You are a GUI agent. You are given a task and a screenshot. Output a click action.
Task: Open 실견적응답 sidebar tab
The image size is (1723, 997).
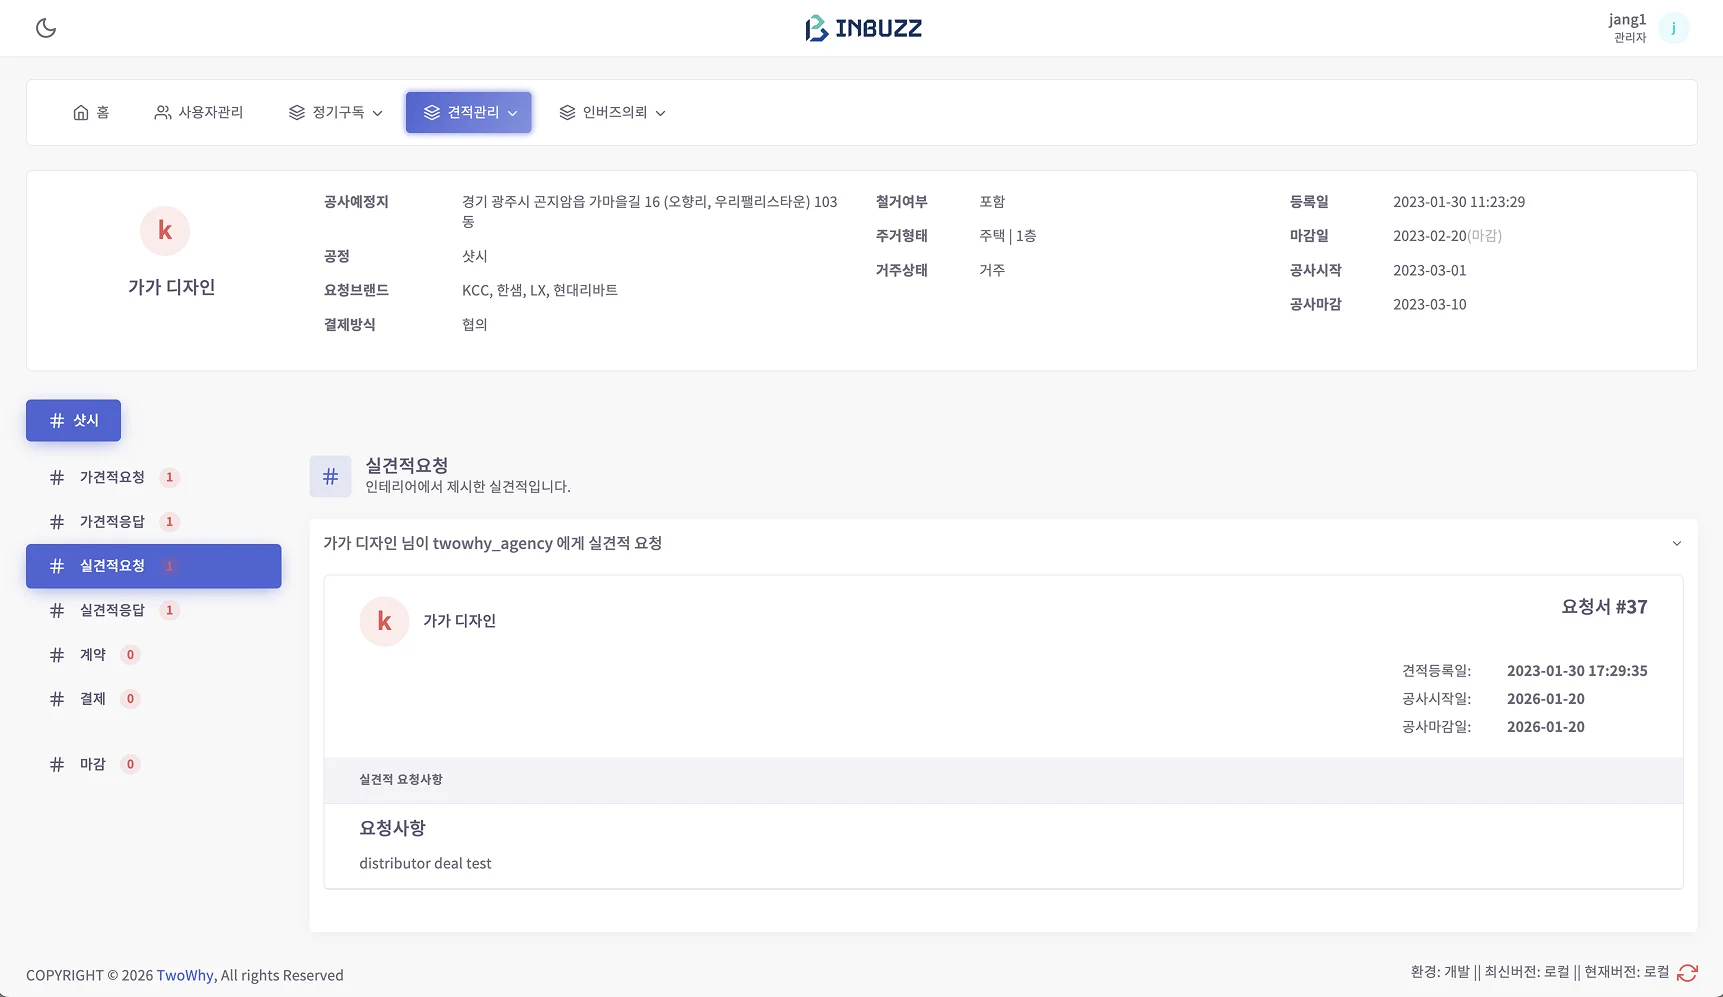[154, 610]
